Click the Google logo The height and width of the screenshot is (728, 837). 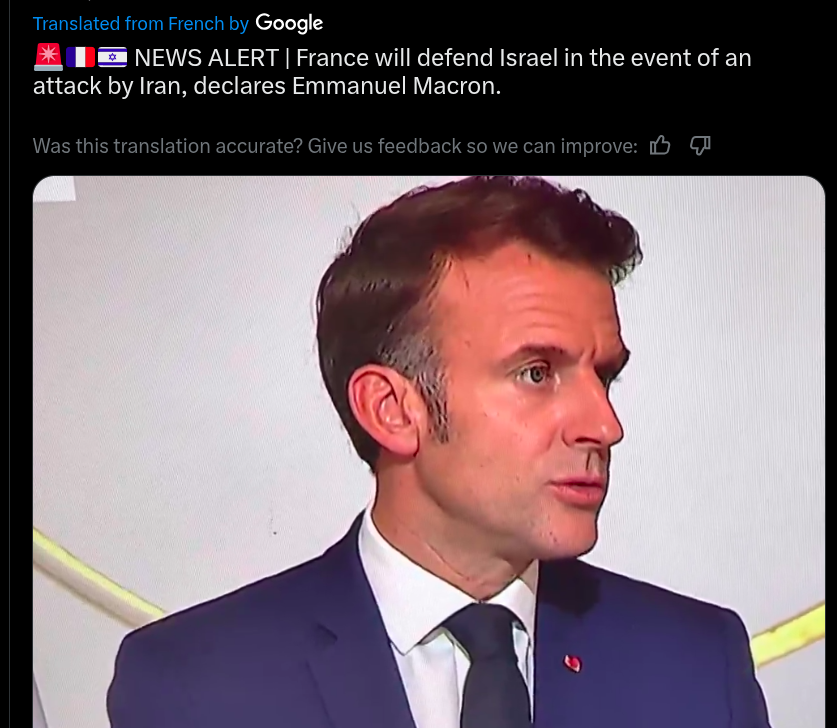(289, 23)
